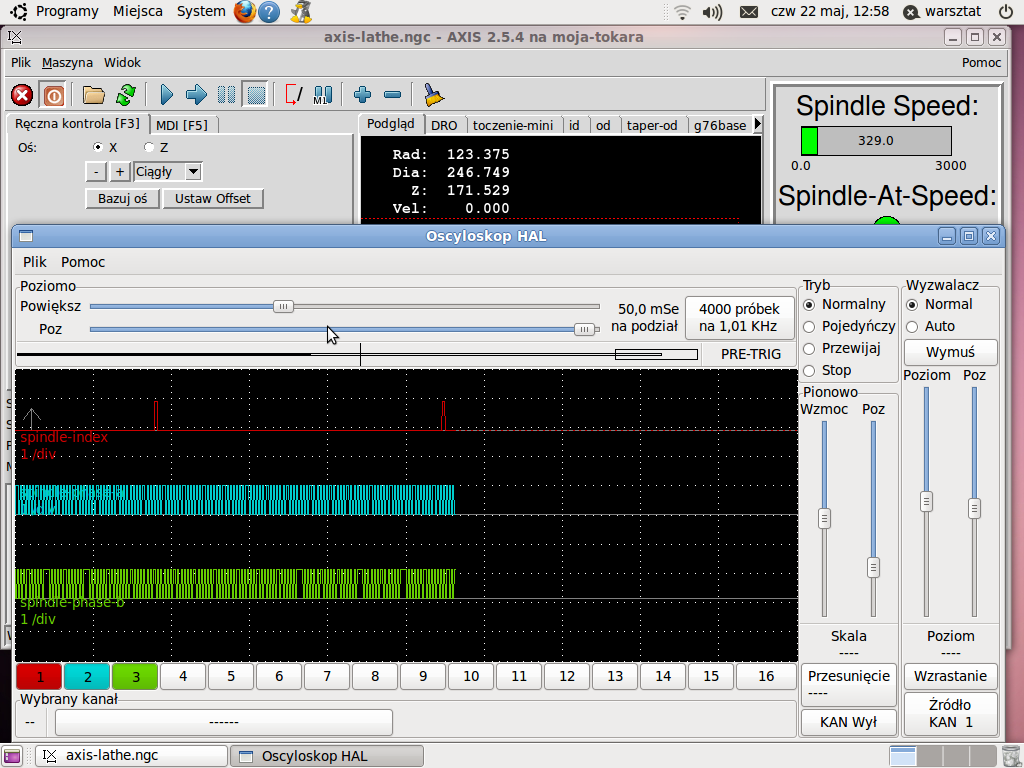This screenshot has height=768, width=1024.
Task: Click the Wzrastanie trigger edge button
Action: coord(950,677)
